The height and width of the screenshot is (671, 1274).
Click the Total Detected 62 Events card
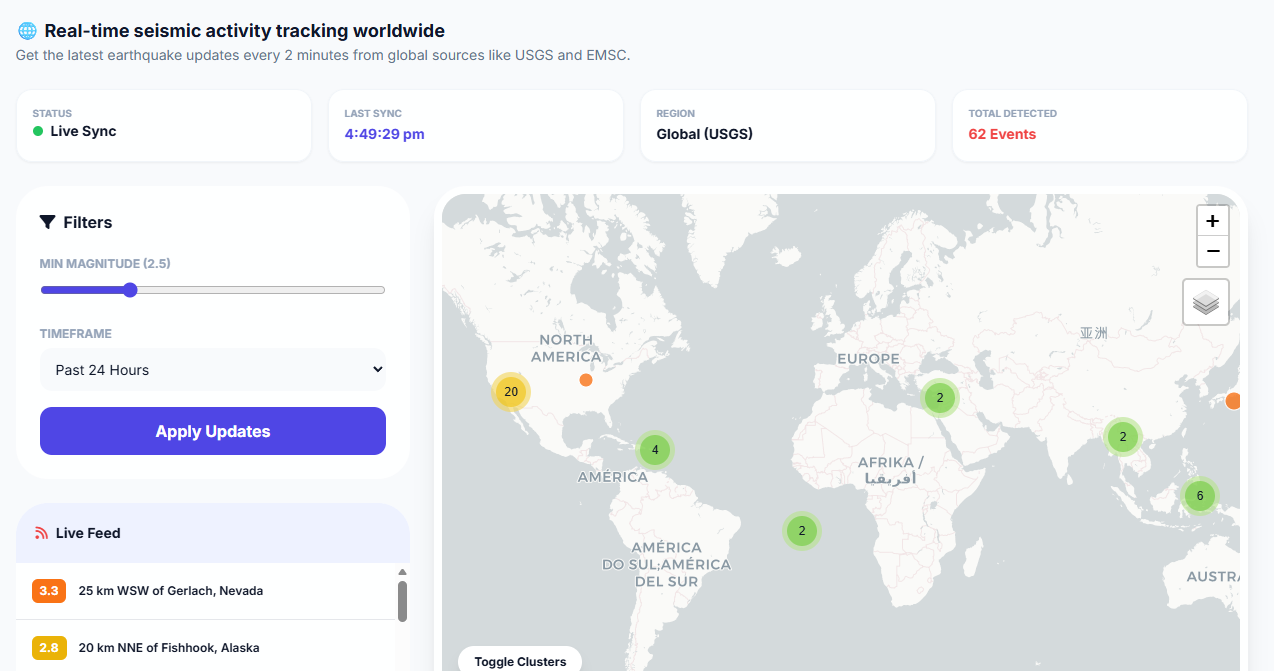(1099, 125)
